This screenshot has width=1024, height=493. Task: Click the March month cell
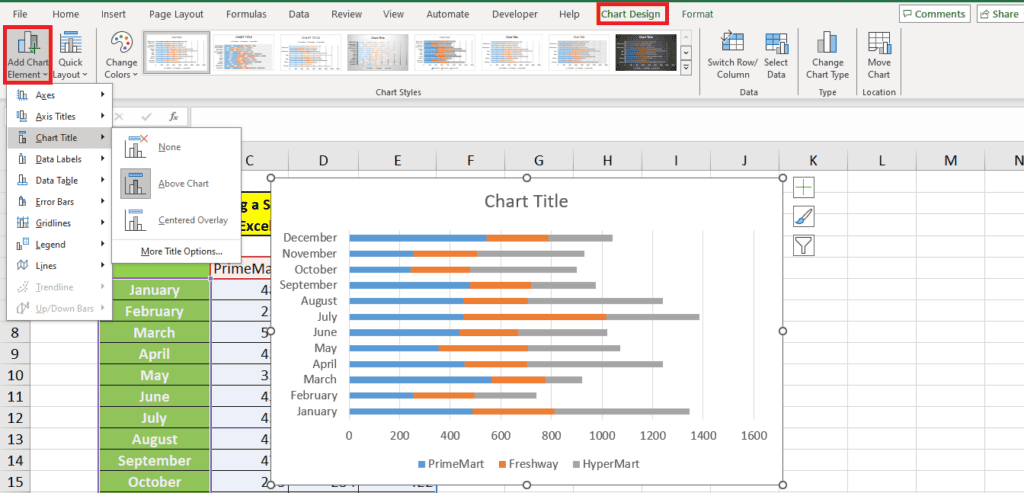[154, 333]
